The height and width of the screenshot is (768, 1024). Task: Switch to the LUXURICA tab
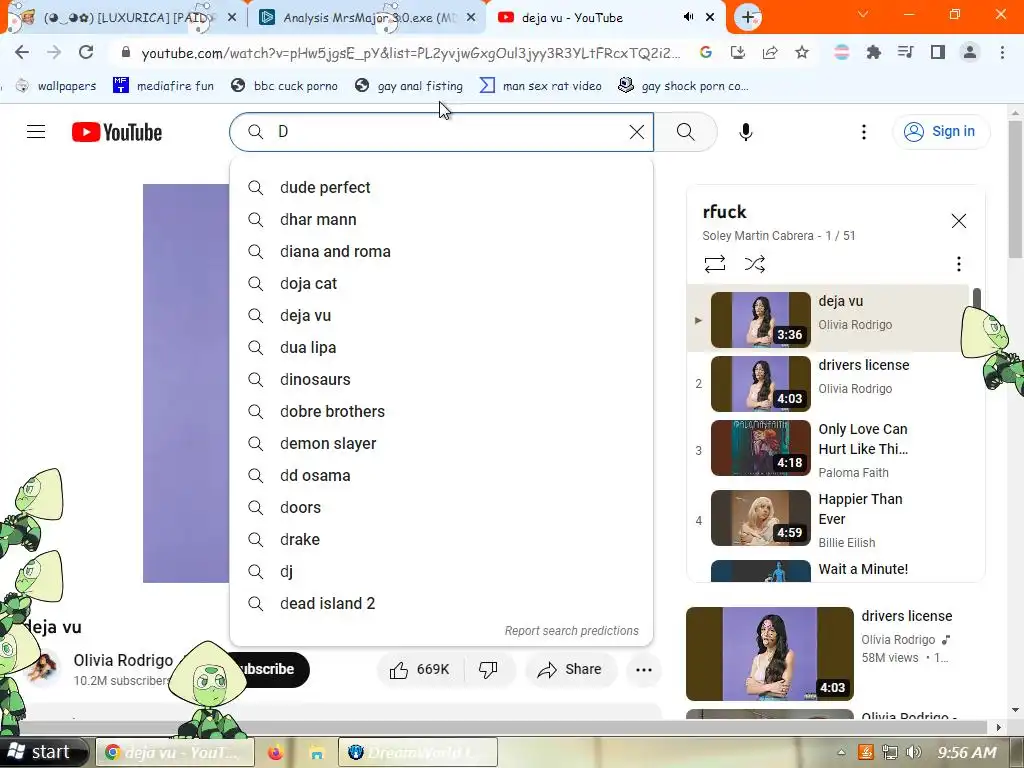(124, 18)
